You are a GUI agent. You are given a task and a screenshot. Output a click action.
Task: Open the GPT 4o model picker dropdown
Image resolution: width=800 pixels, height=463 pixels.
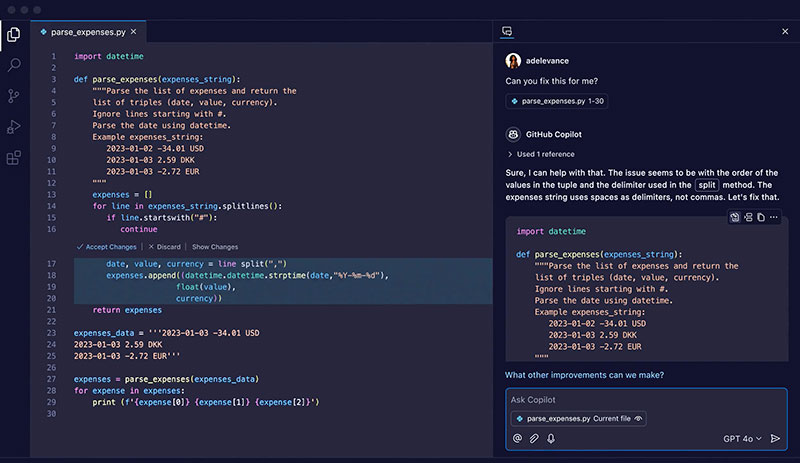click(x=741, y=438)
